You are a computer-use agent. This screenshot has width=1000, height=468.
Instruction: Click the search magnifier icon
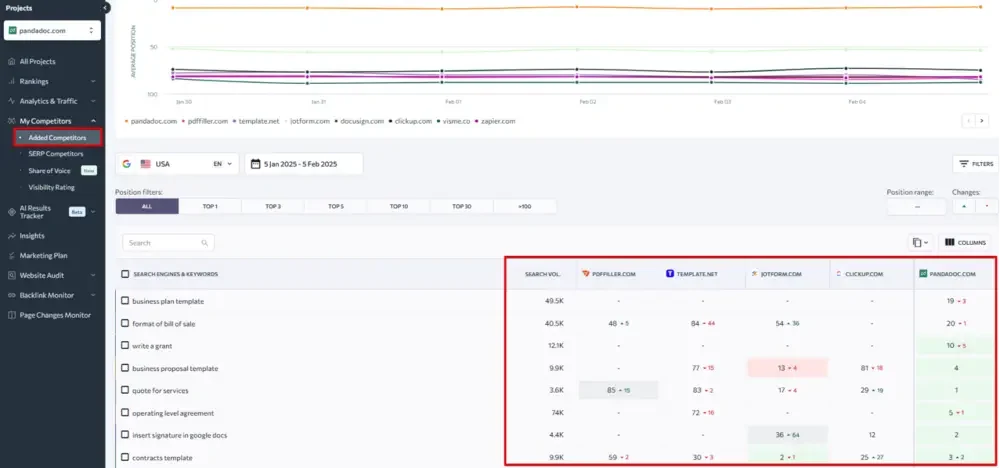point(205,243)
